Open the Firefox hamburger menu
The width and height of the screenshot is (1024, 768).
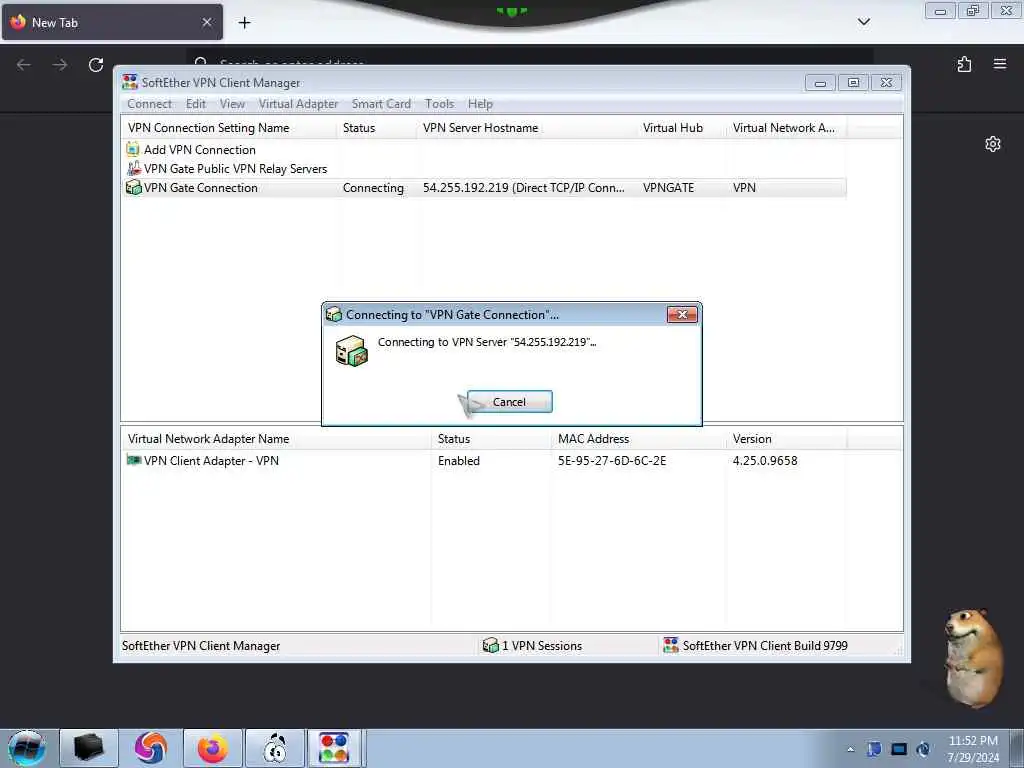click(1000, 64)
